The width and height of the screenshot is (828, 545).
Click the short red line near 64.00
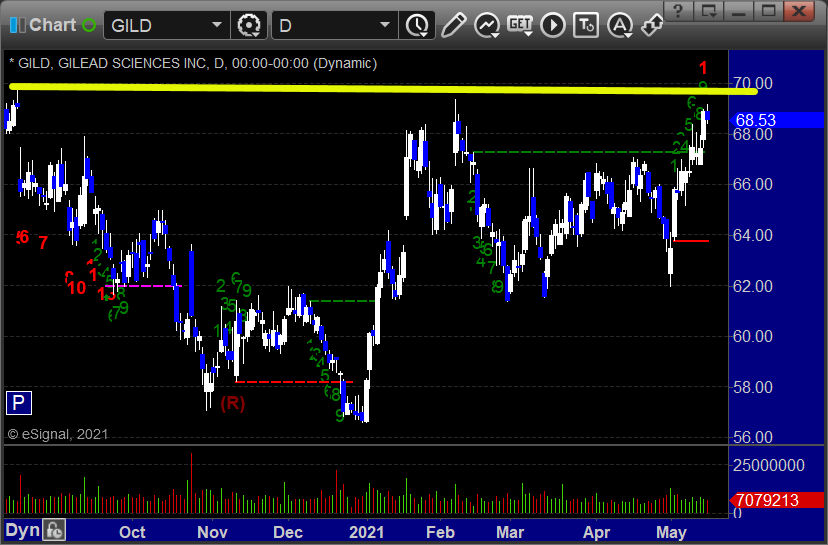coord(691,241)
